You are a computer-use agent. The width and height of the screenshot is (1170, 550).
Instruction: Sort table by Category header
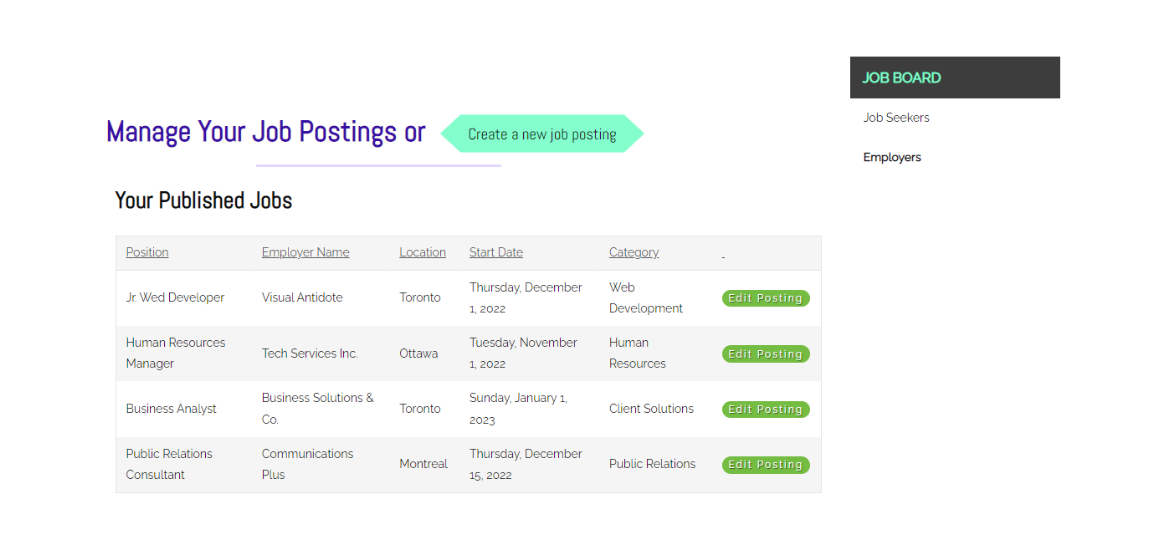coord(634,252)
